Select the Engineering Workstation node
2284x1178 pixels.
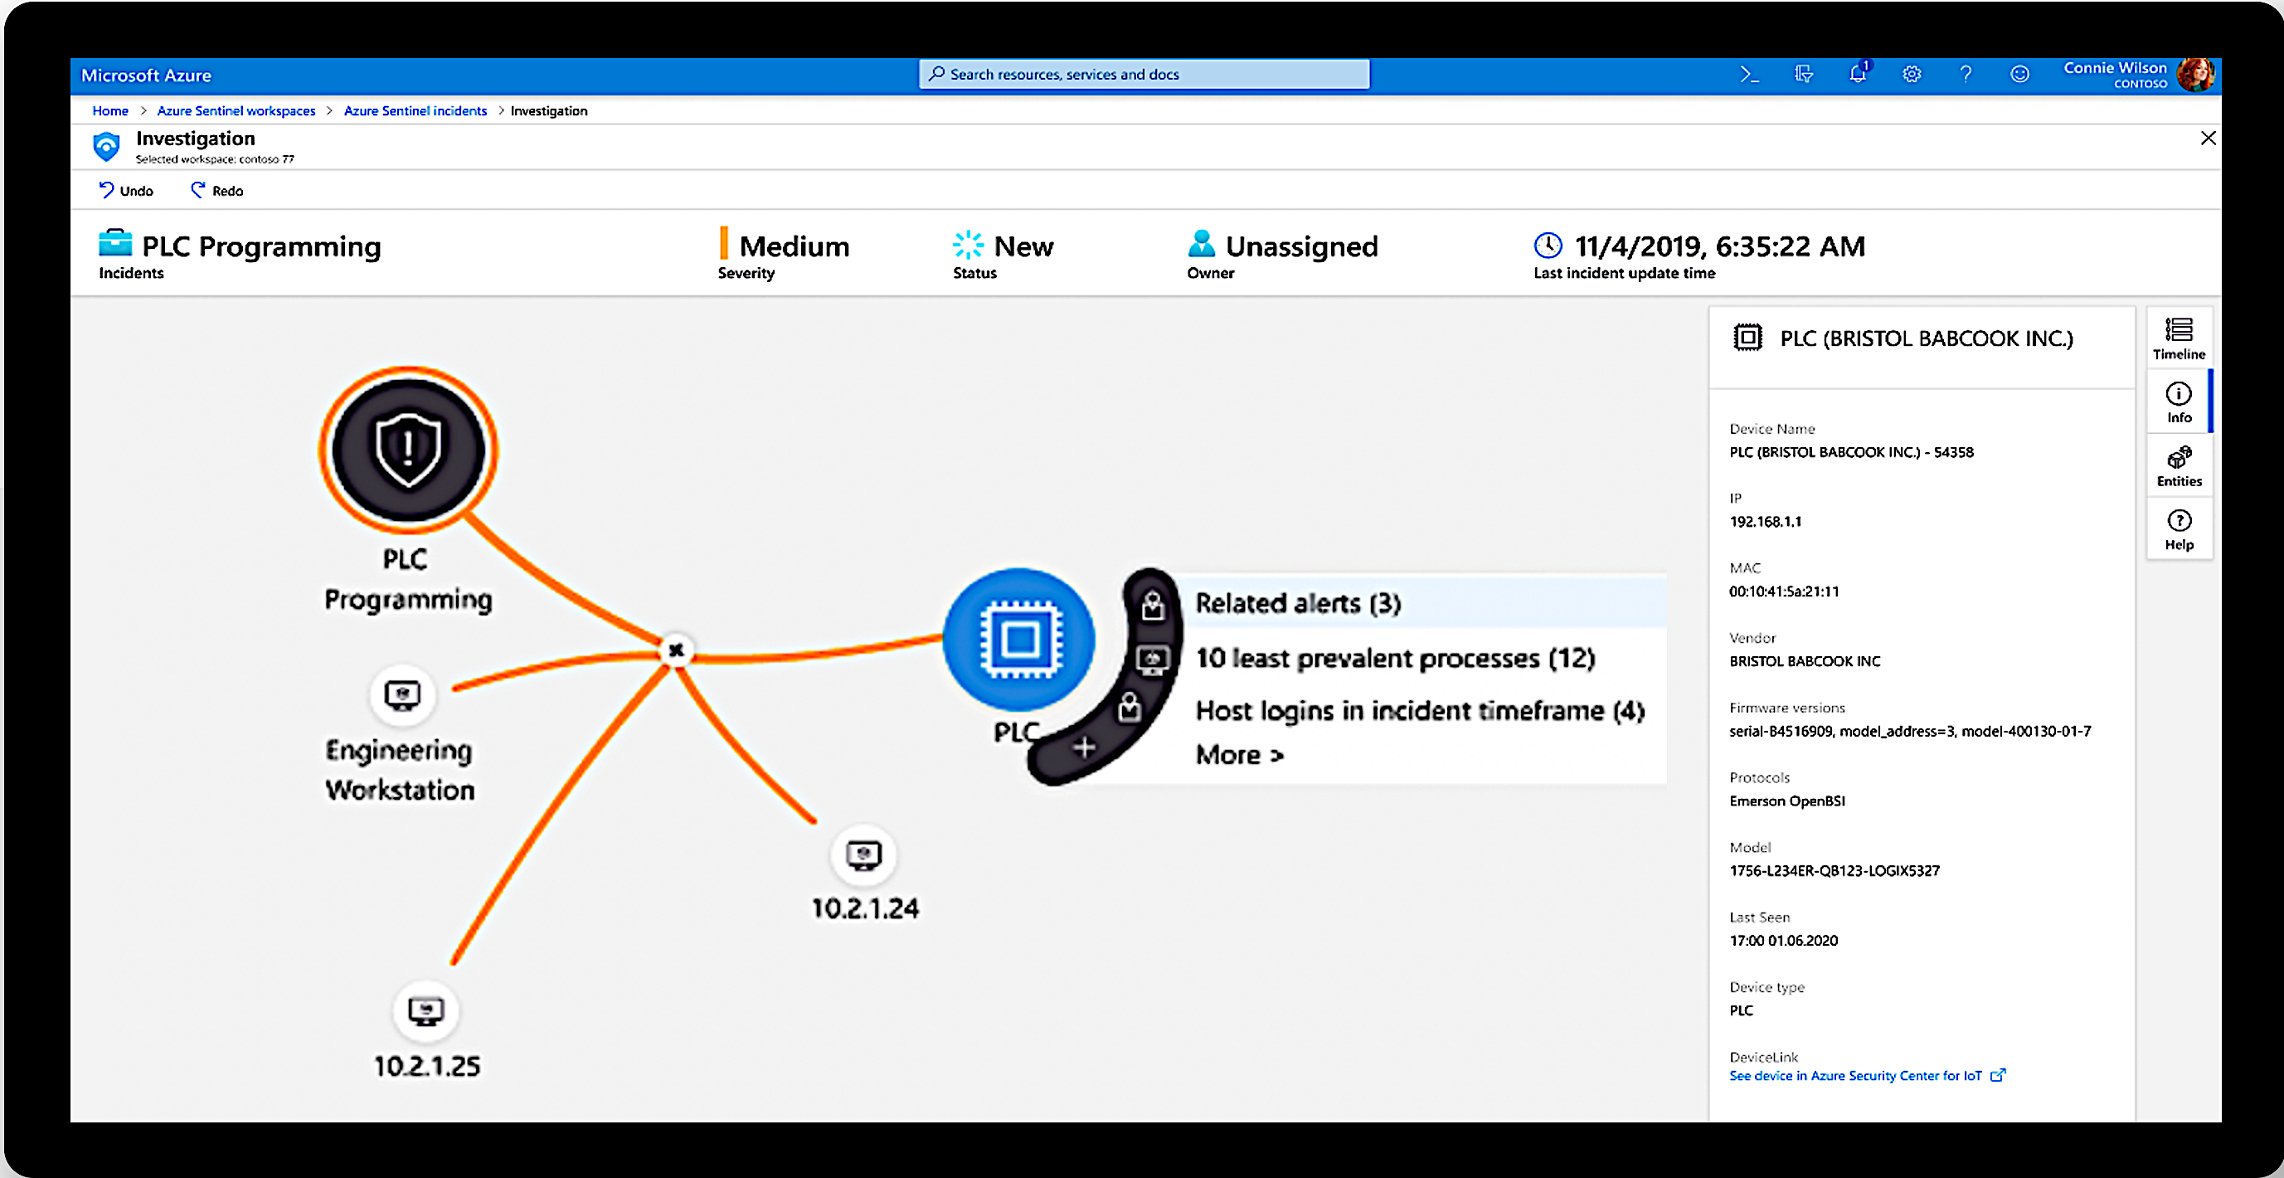[402, 695]
